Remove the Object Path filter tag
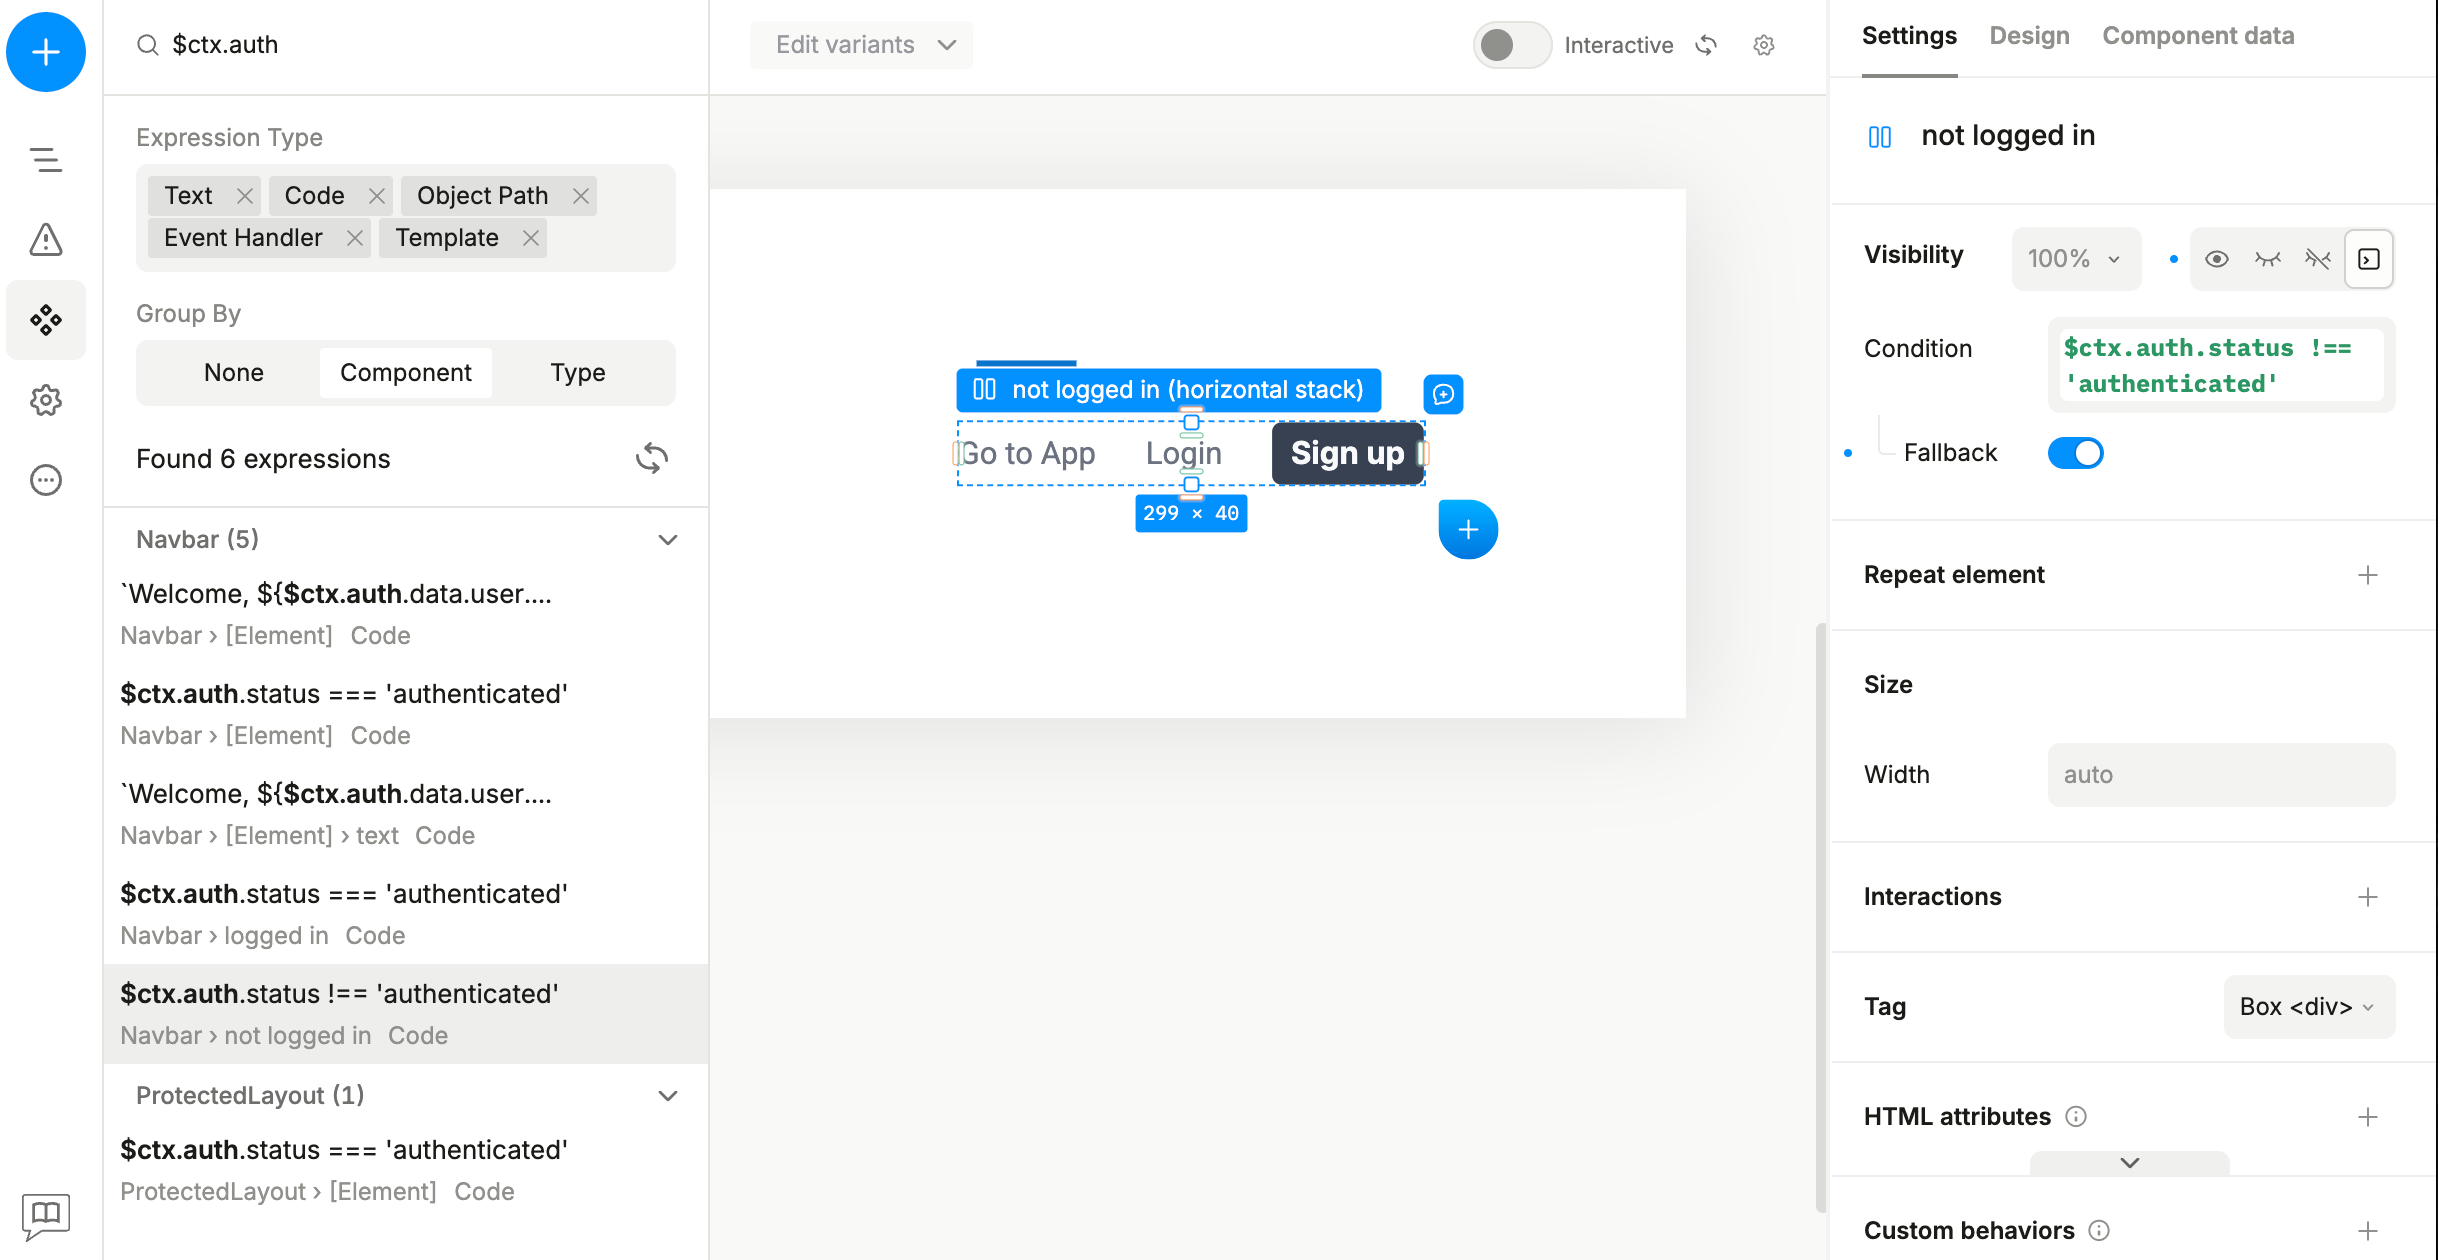The image size is (2438, 1260). pyautogui.click(x=581, y=196)
